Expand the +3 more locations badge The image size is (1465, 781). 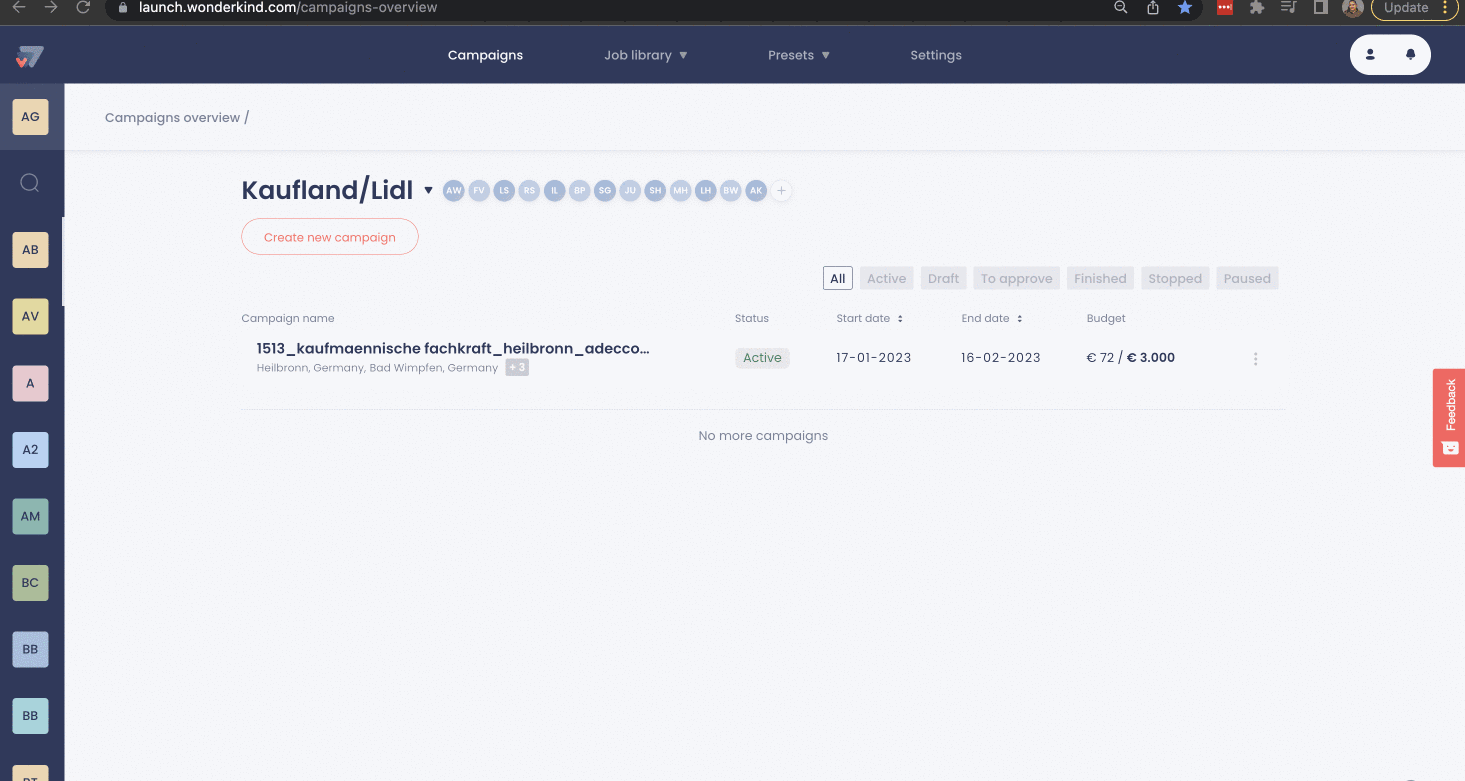coord(516,368)
